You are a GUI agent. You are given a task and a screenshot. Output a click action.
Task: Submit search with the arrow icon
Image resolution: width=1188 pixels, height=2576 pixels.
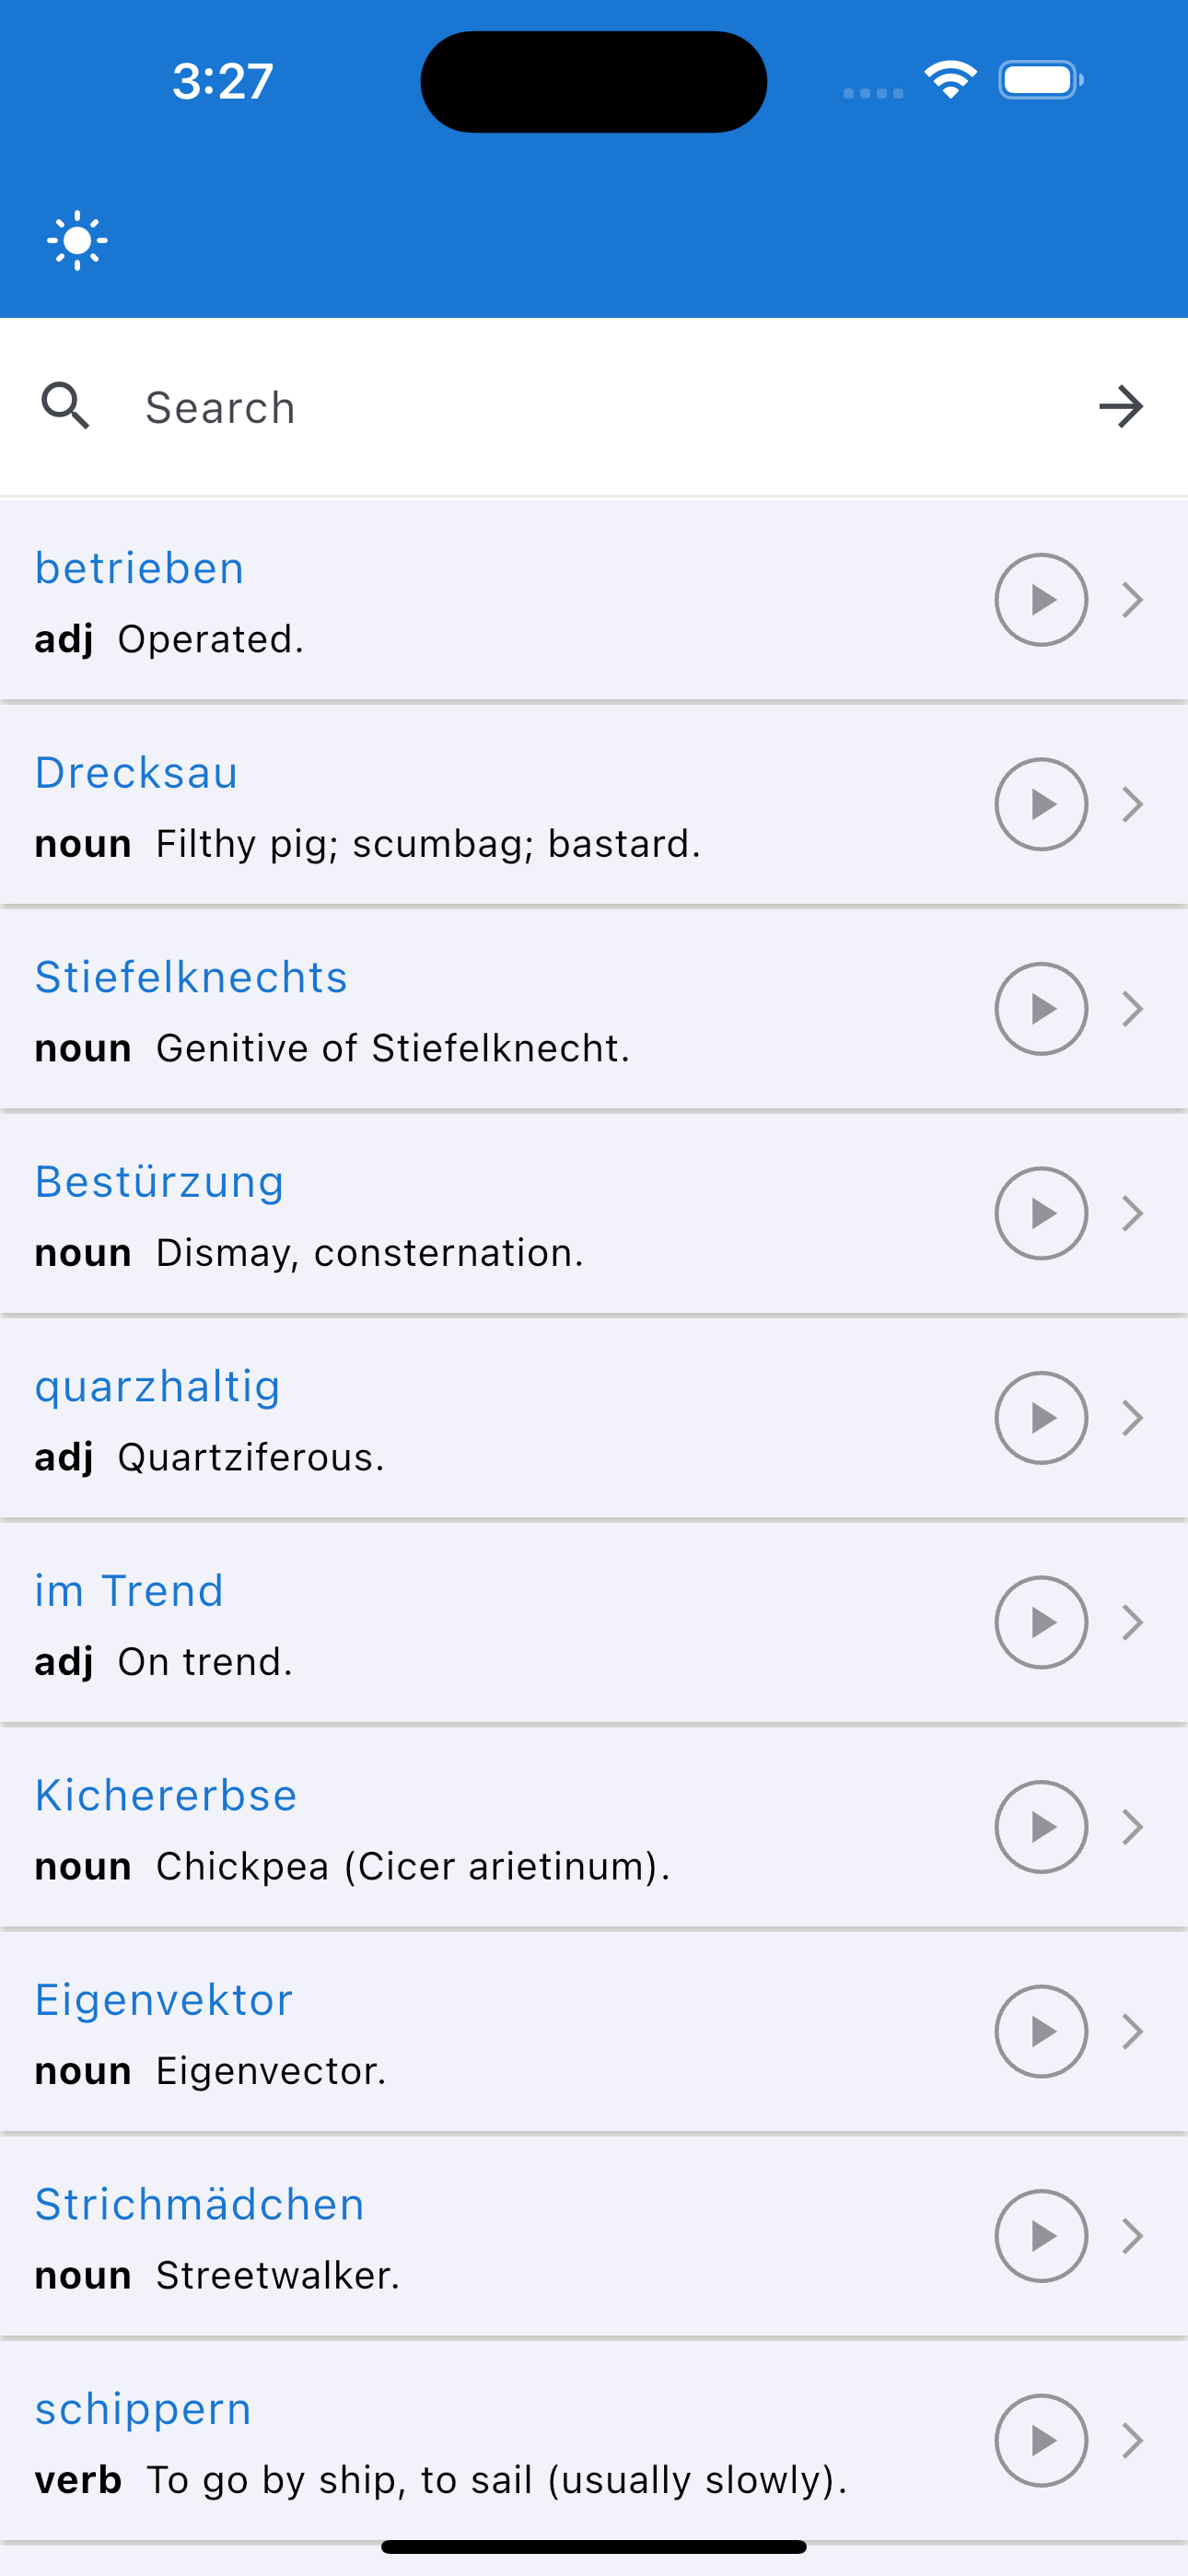(1121, 406)
